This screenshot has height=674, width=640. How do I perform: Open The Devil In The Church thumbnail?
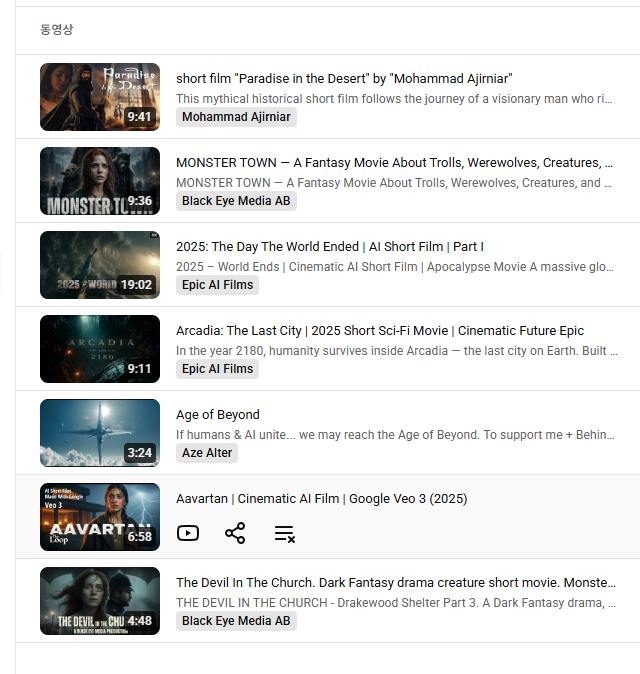point(100,601)
